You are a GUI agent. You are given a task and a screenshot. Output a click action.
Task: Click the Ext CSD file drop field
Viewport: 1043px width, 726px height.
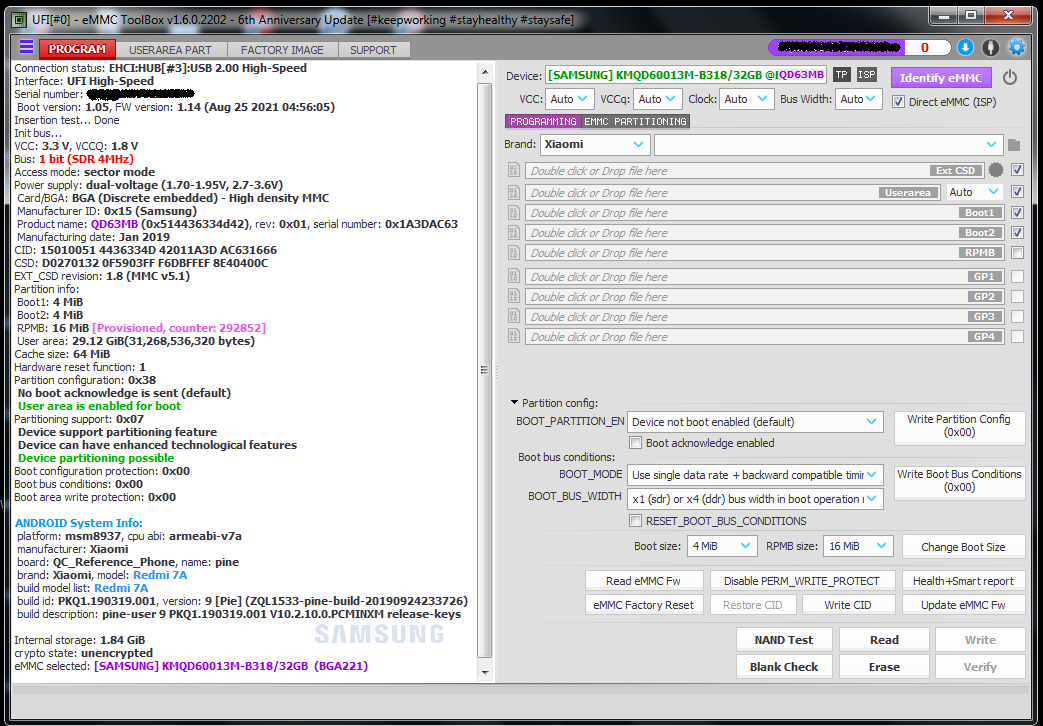click(x=755, y=170)
